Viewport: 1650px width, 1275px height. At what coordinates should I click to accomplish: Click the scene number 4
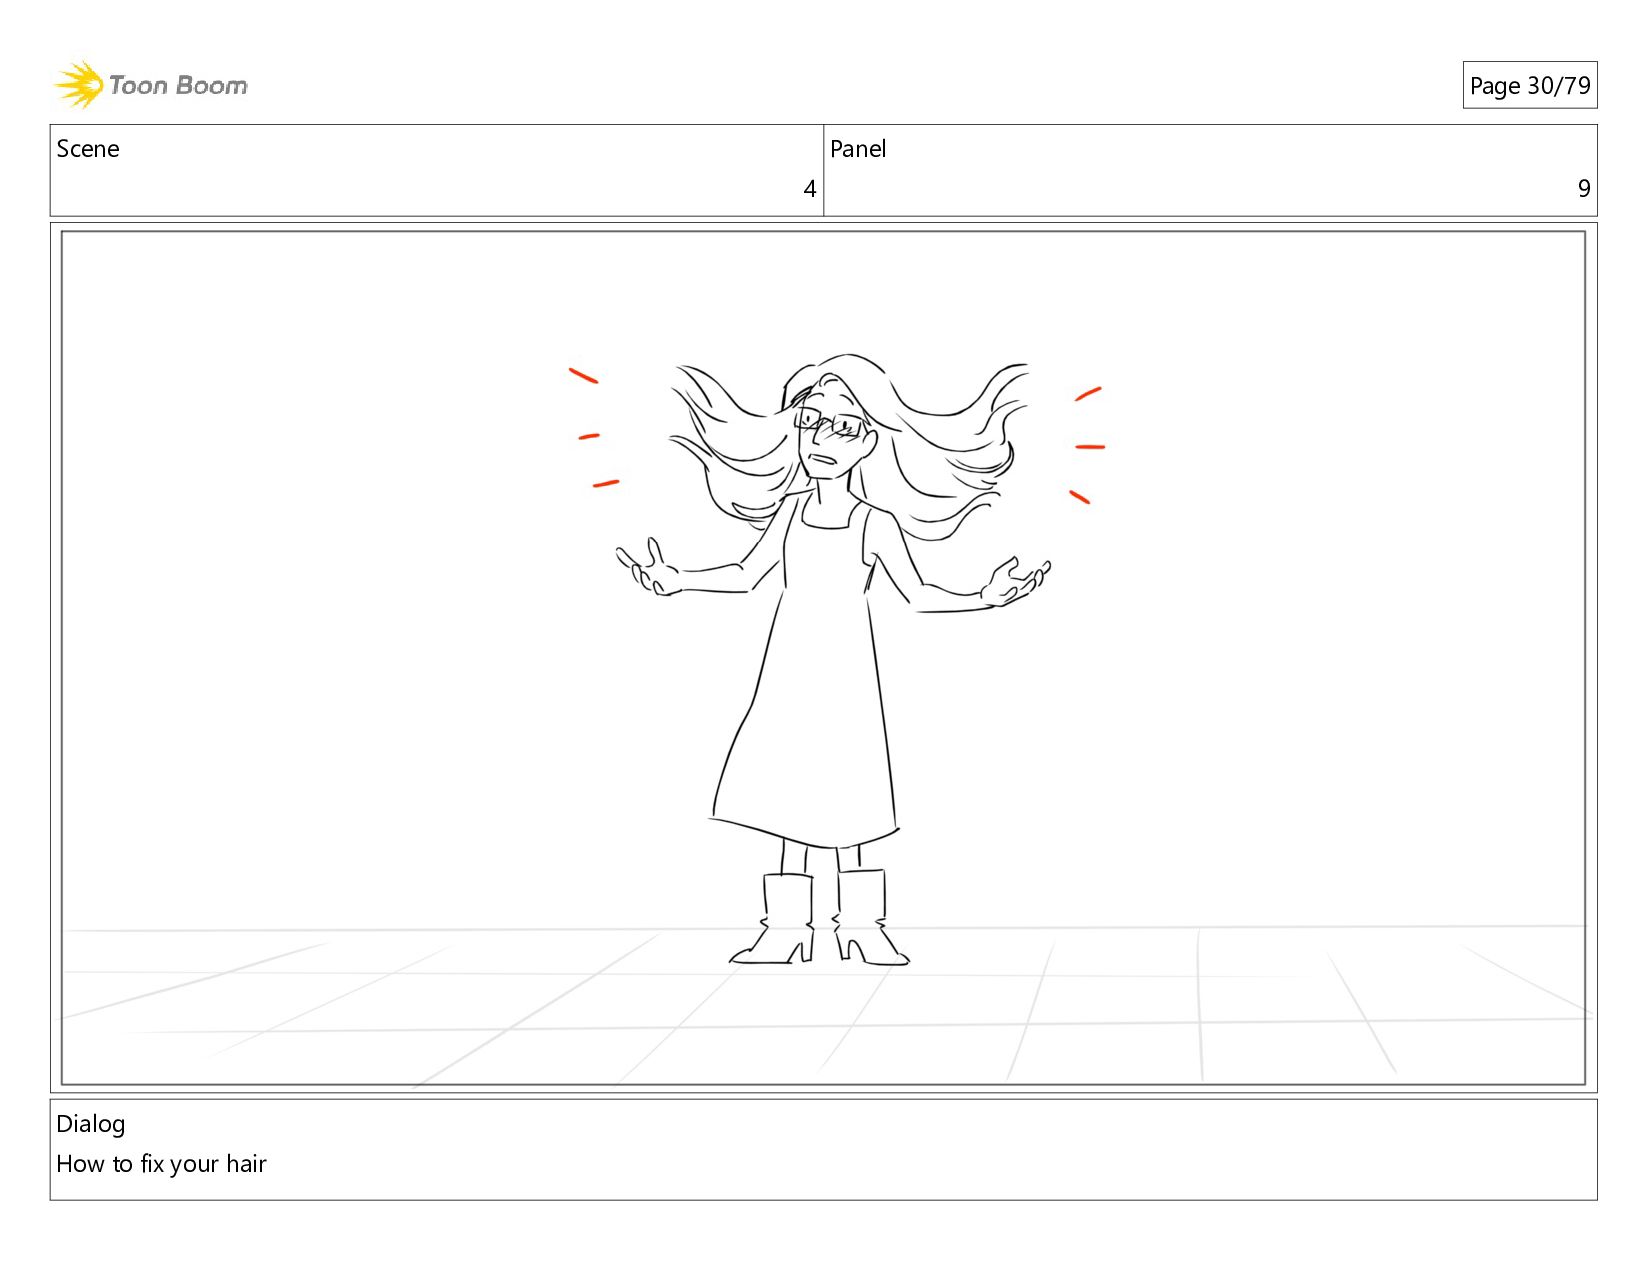pos(810,189)
